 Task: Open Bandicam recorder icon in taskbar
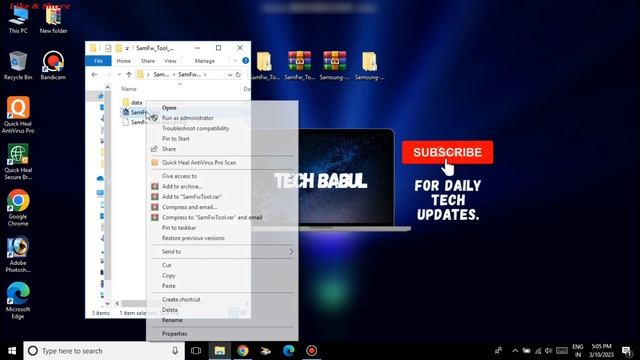coord(311,351)
